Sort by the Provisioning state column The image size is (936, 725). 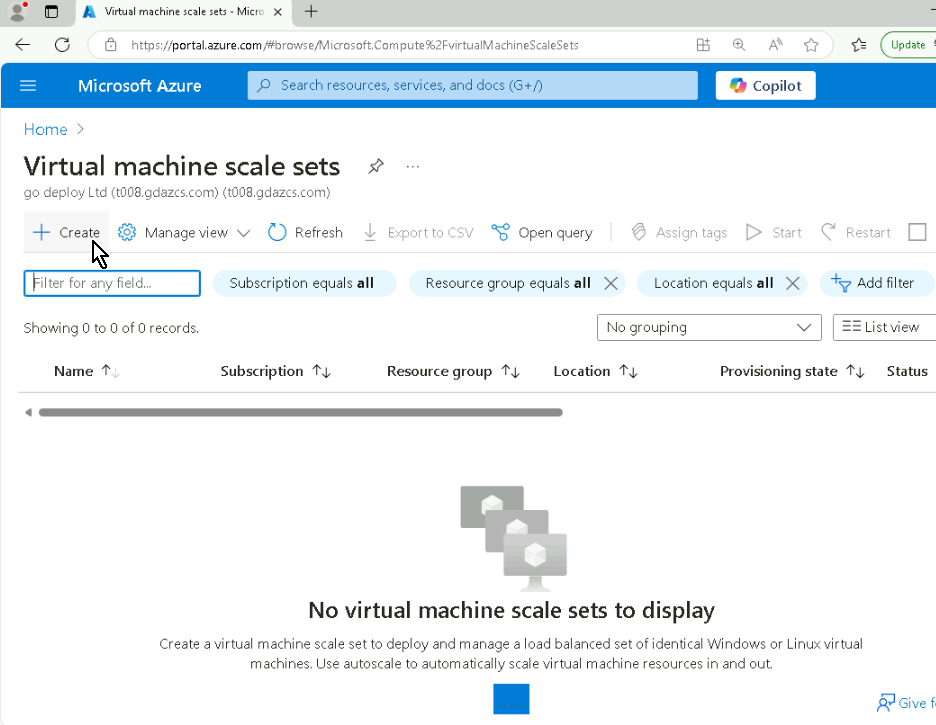click(x=792, y=371)
